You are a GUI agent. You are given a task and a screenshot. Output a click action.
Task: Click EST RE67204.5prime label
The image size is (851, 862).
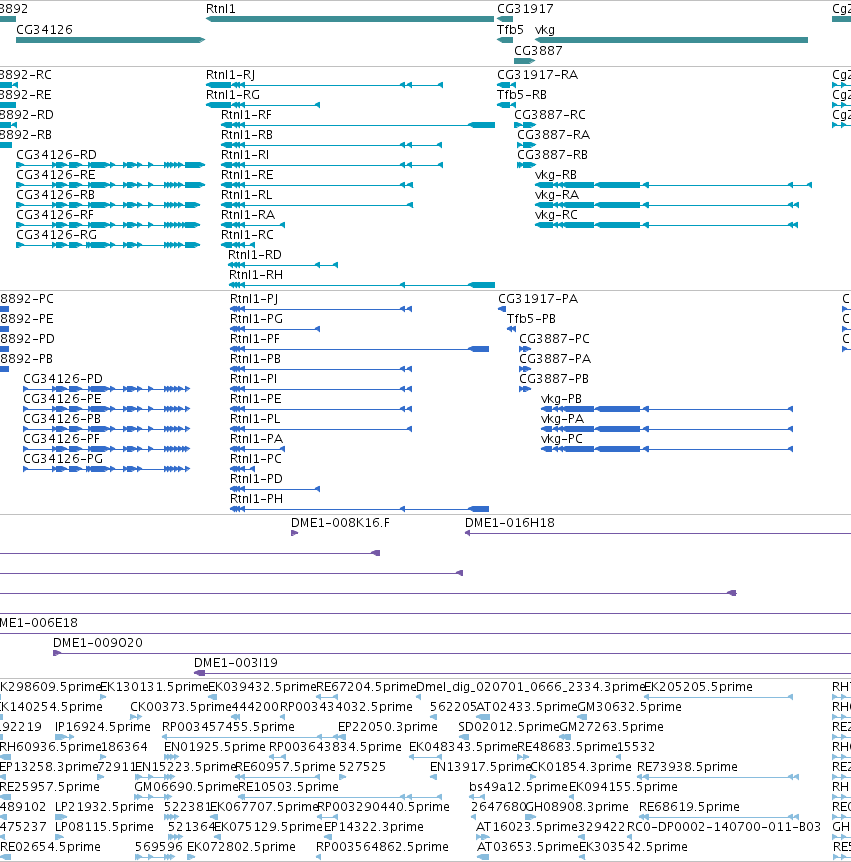366,687
